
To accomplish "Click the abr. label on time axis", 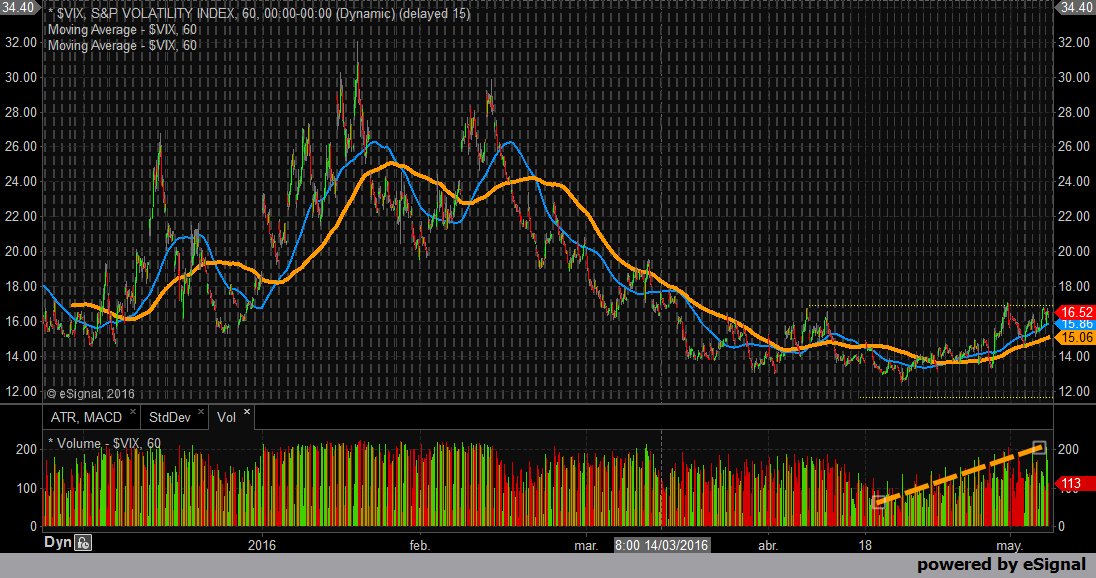I will (768, 545).
